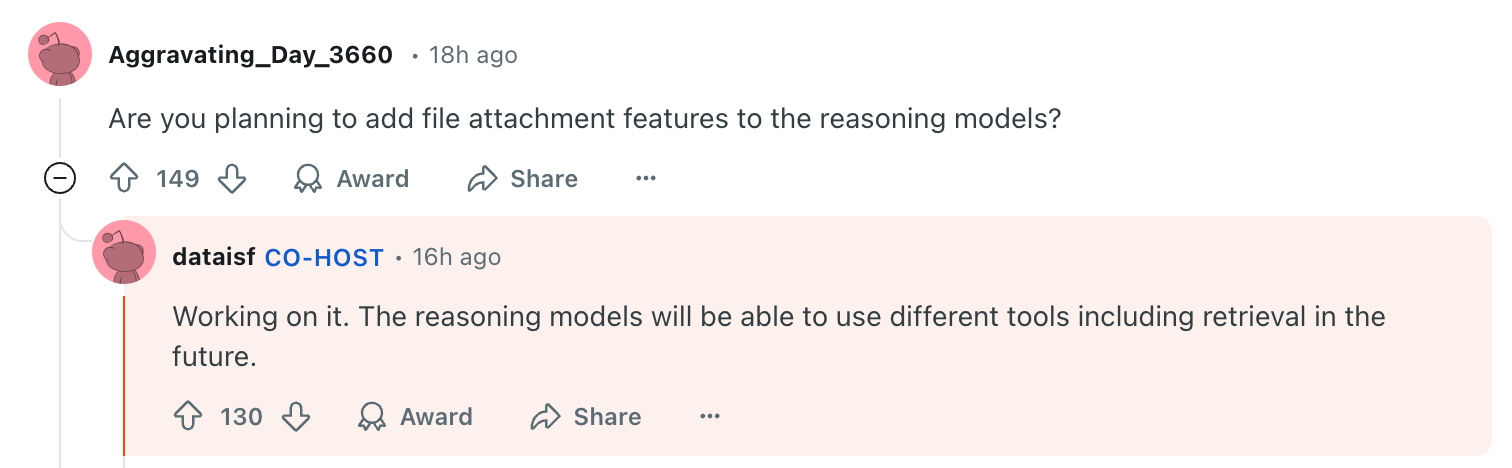The image size is (1512, 468).
Task: Click the 16h ago timestamp
Action: (457, 257)
